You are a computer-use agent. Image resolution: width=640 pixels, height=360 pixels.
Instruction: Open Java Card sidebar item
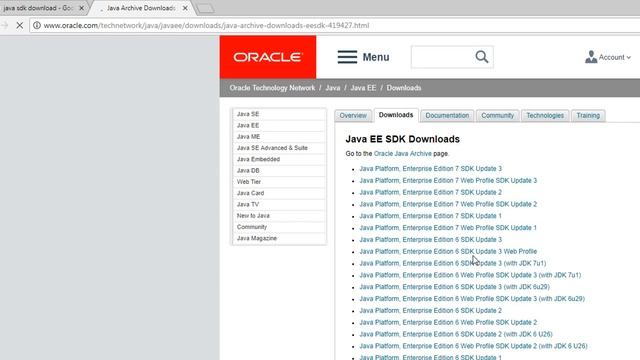(279, 193)
